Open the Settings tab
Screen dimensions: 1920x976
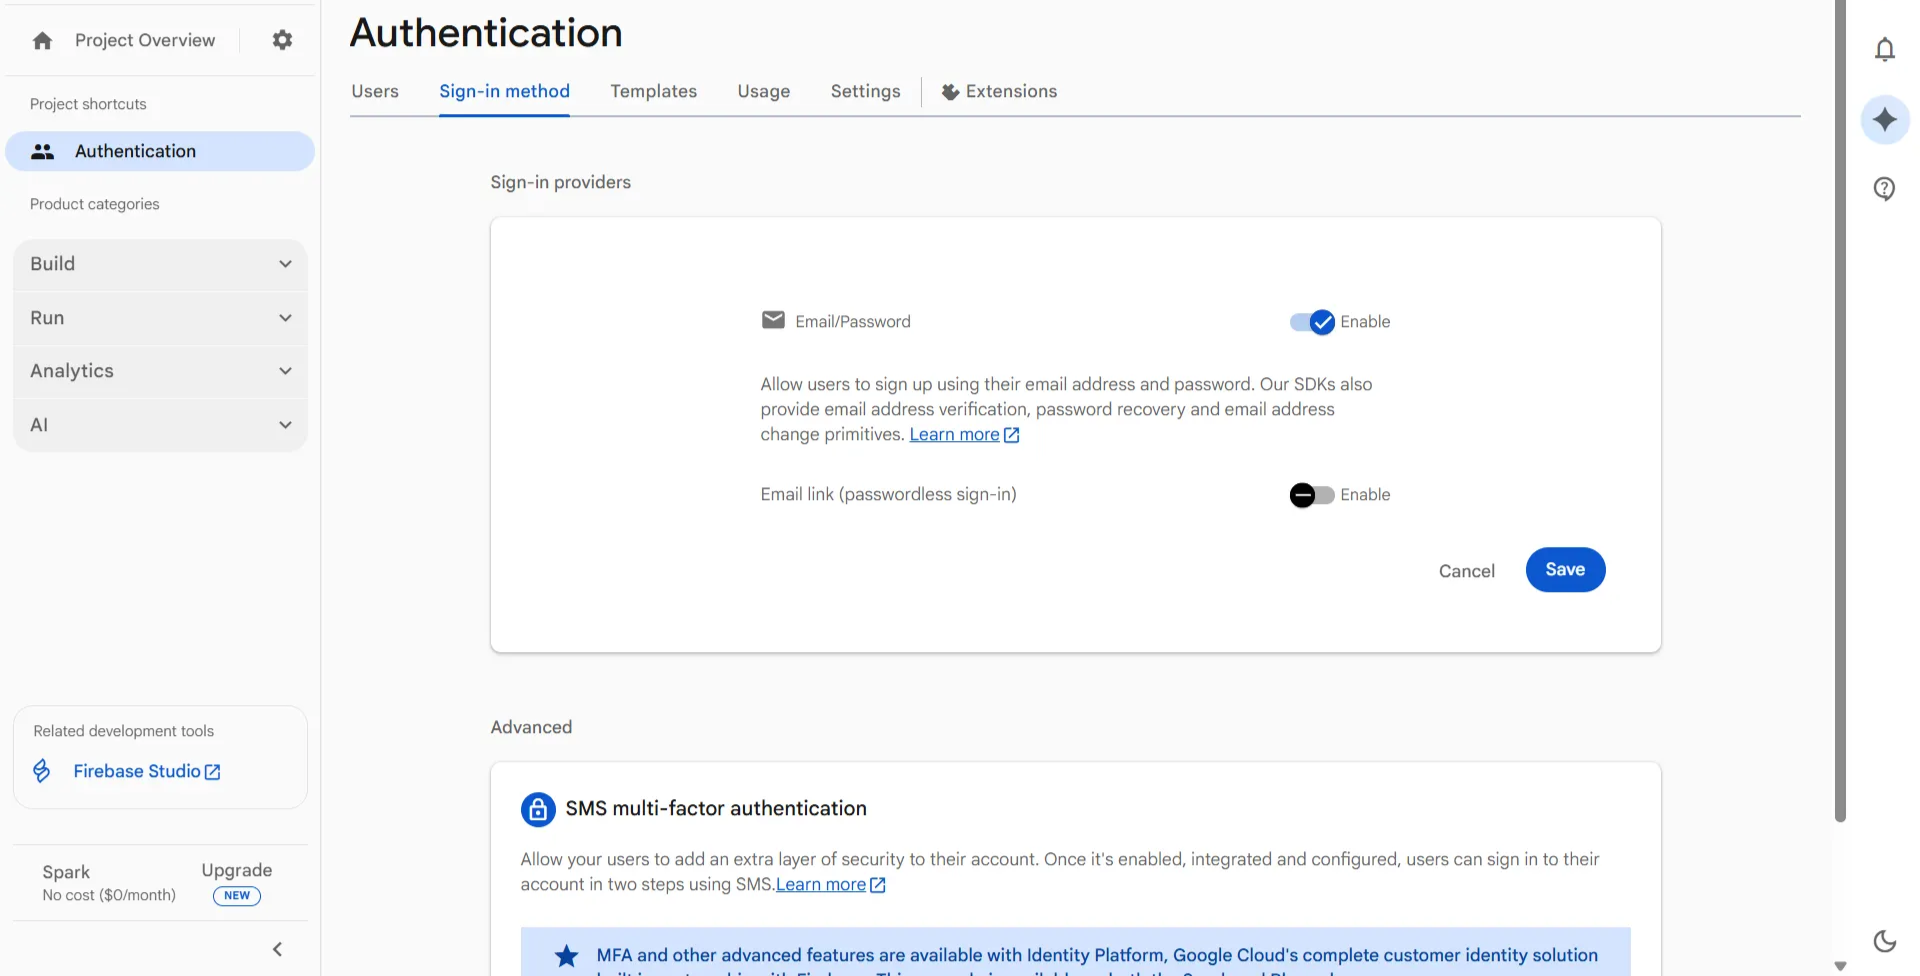pos(866,91)
